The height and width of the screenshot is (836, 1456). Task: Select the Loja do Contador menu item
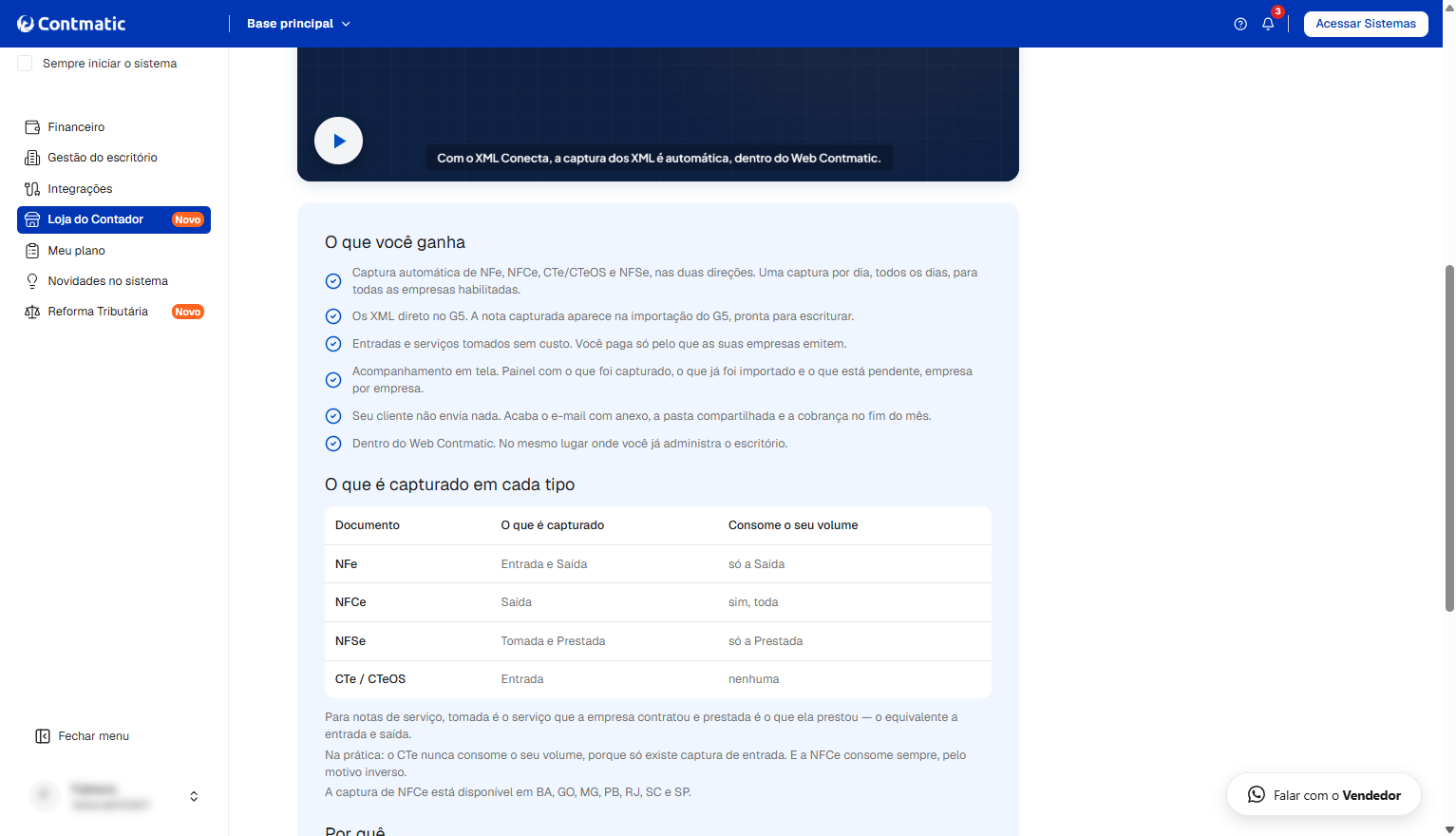tap(114, 219)
